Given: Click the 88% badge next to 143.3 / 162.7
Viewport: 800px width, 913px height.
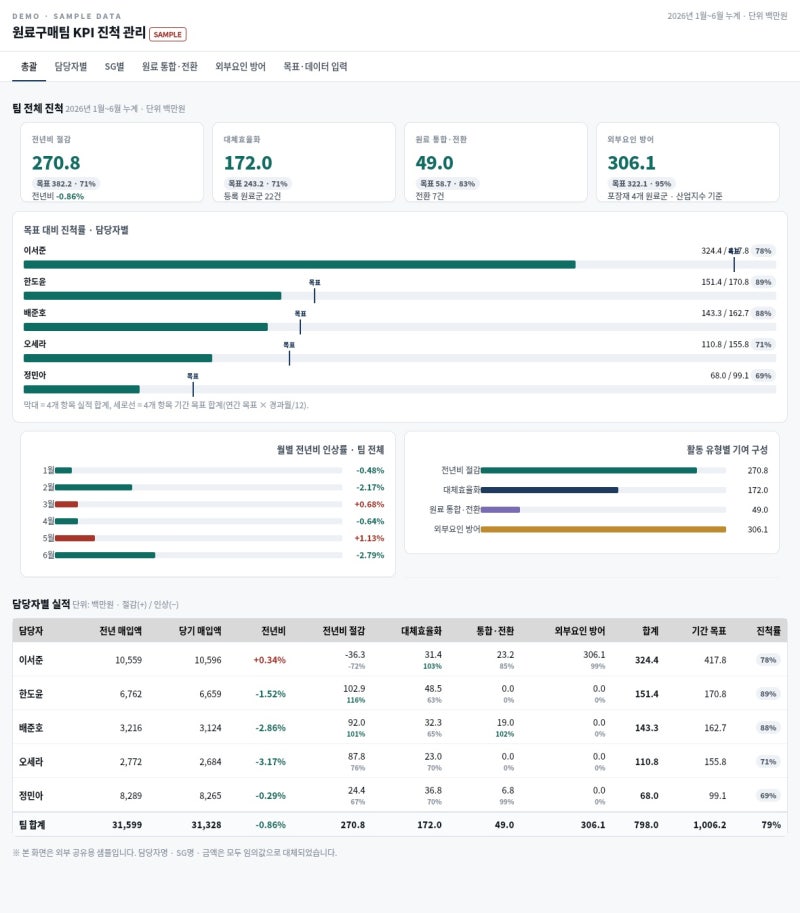Looking at the screenshot, I should pos(763,313).
